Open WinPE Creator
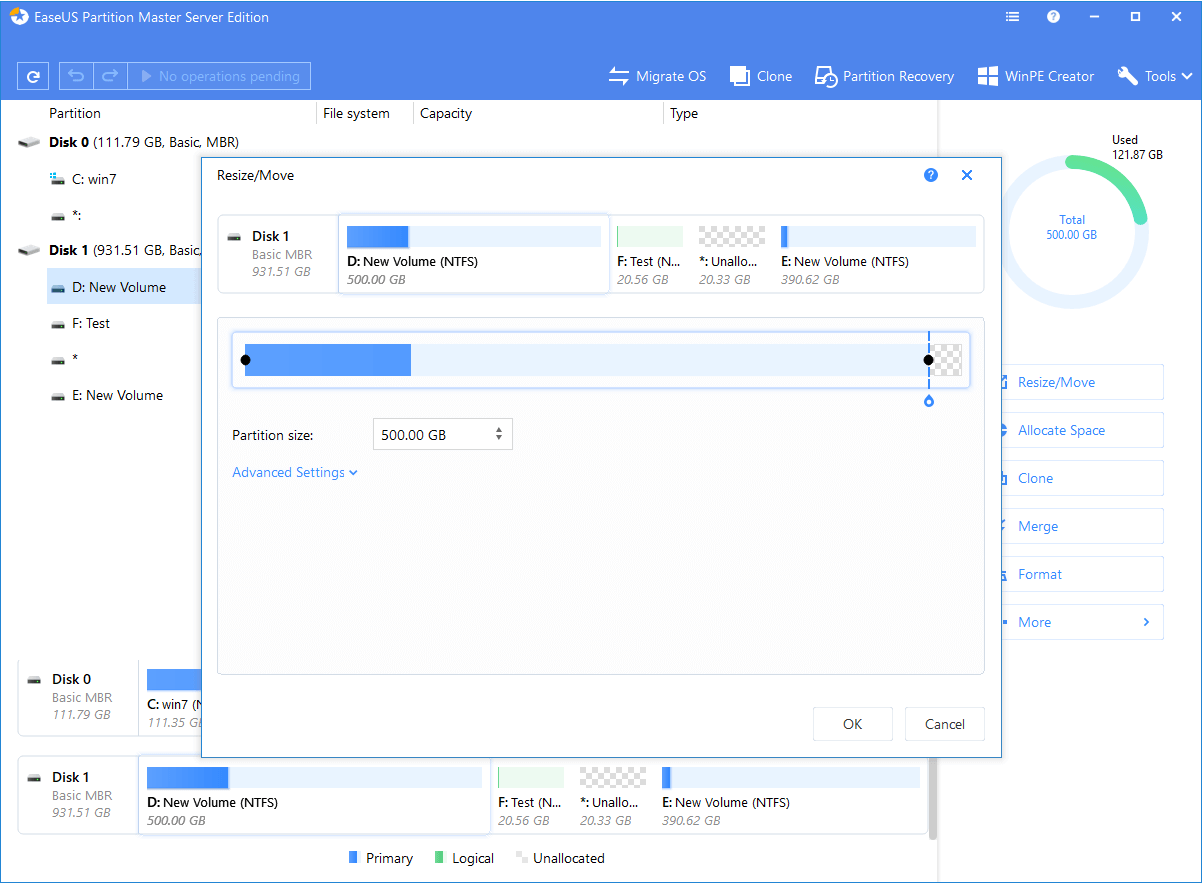Screen dimensions: 1202x883 click(x=1036, y=76)
